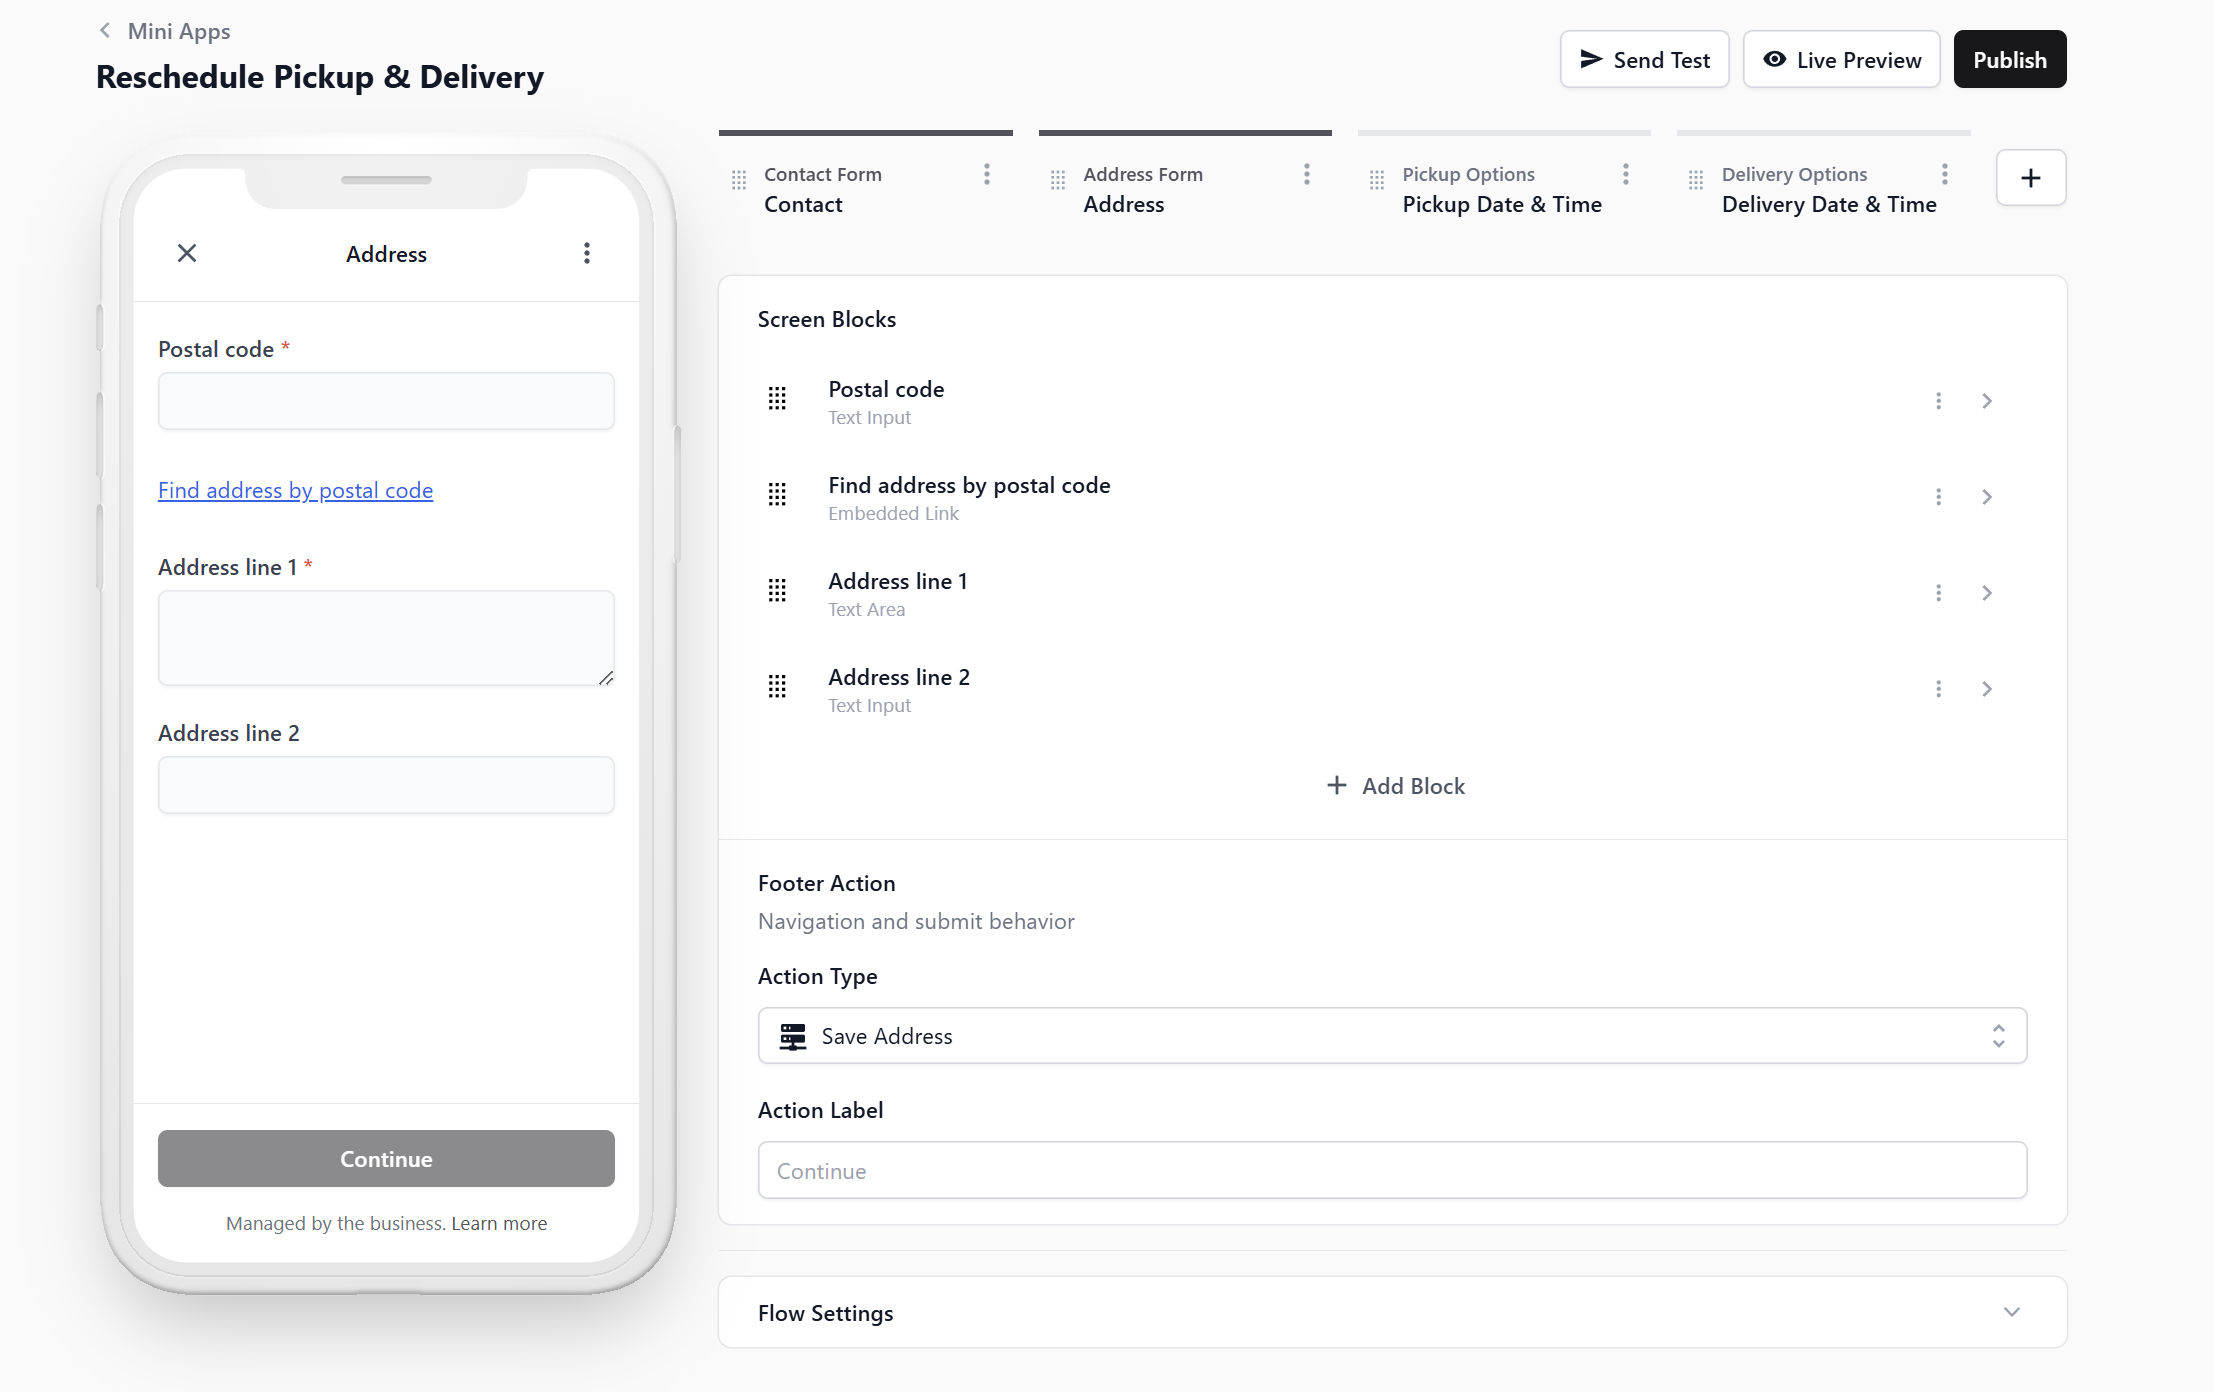Click Find address by postal code link in preview
Image resolution: width=2214 pixels, height=1392 pixels.
click(295, 490)
